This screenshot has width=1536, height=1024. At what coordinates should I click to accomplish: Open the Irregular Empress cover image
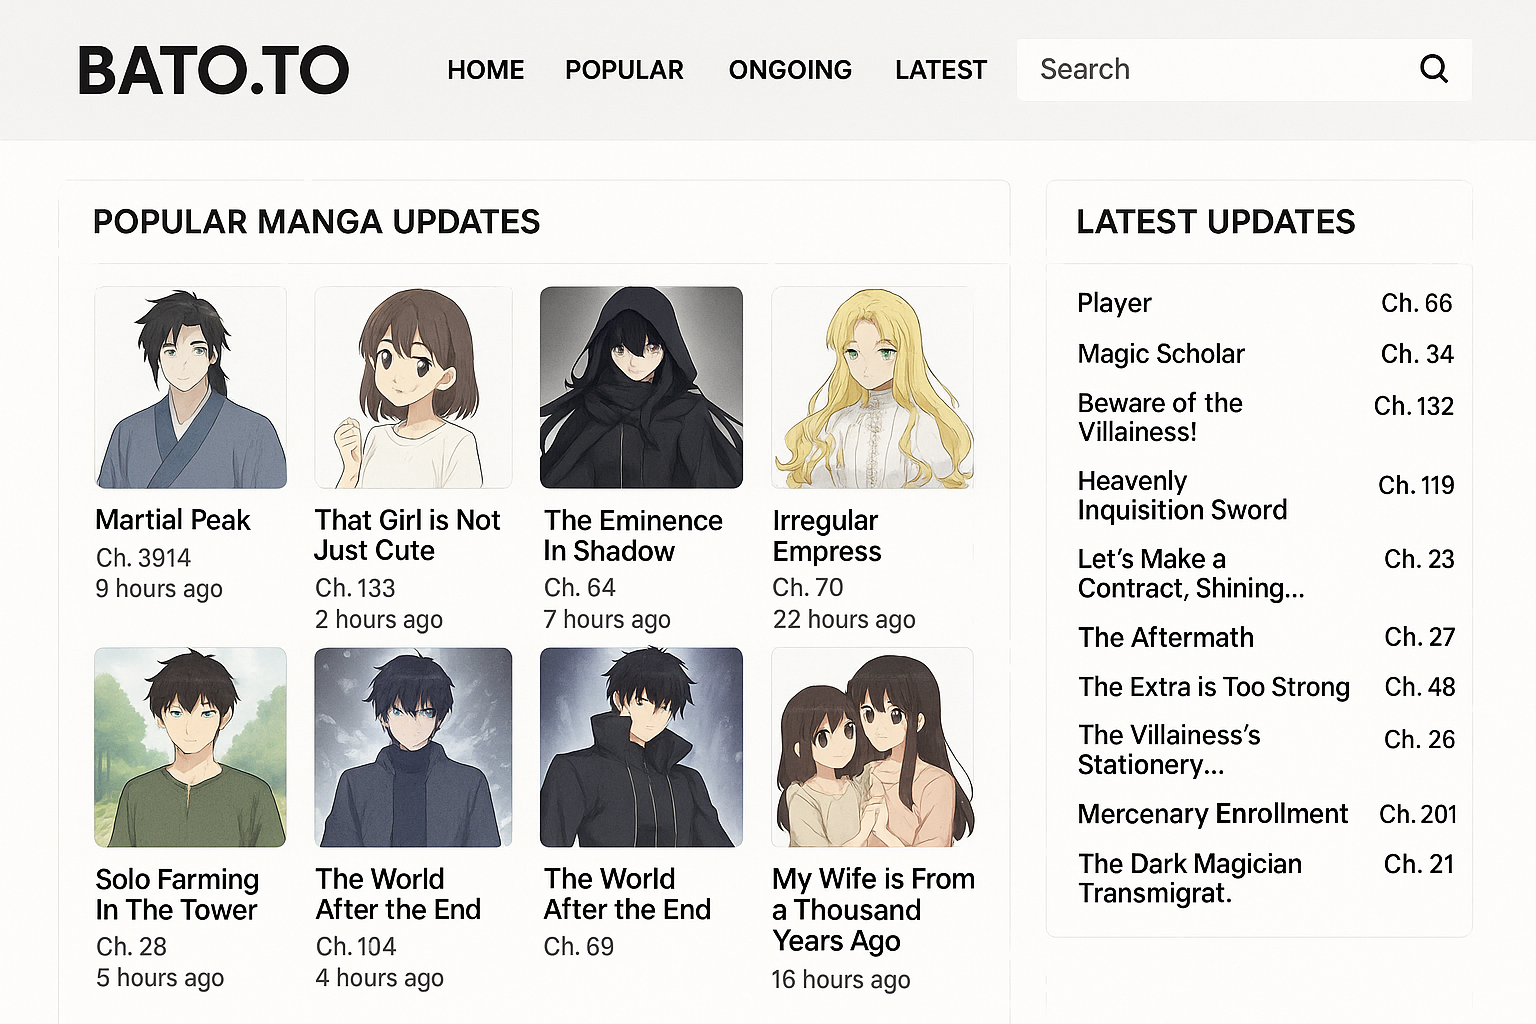coord(872,388)
